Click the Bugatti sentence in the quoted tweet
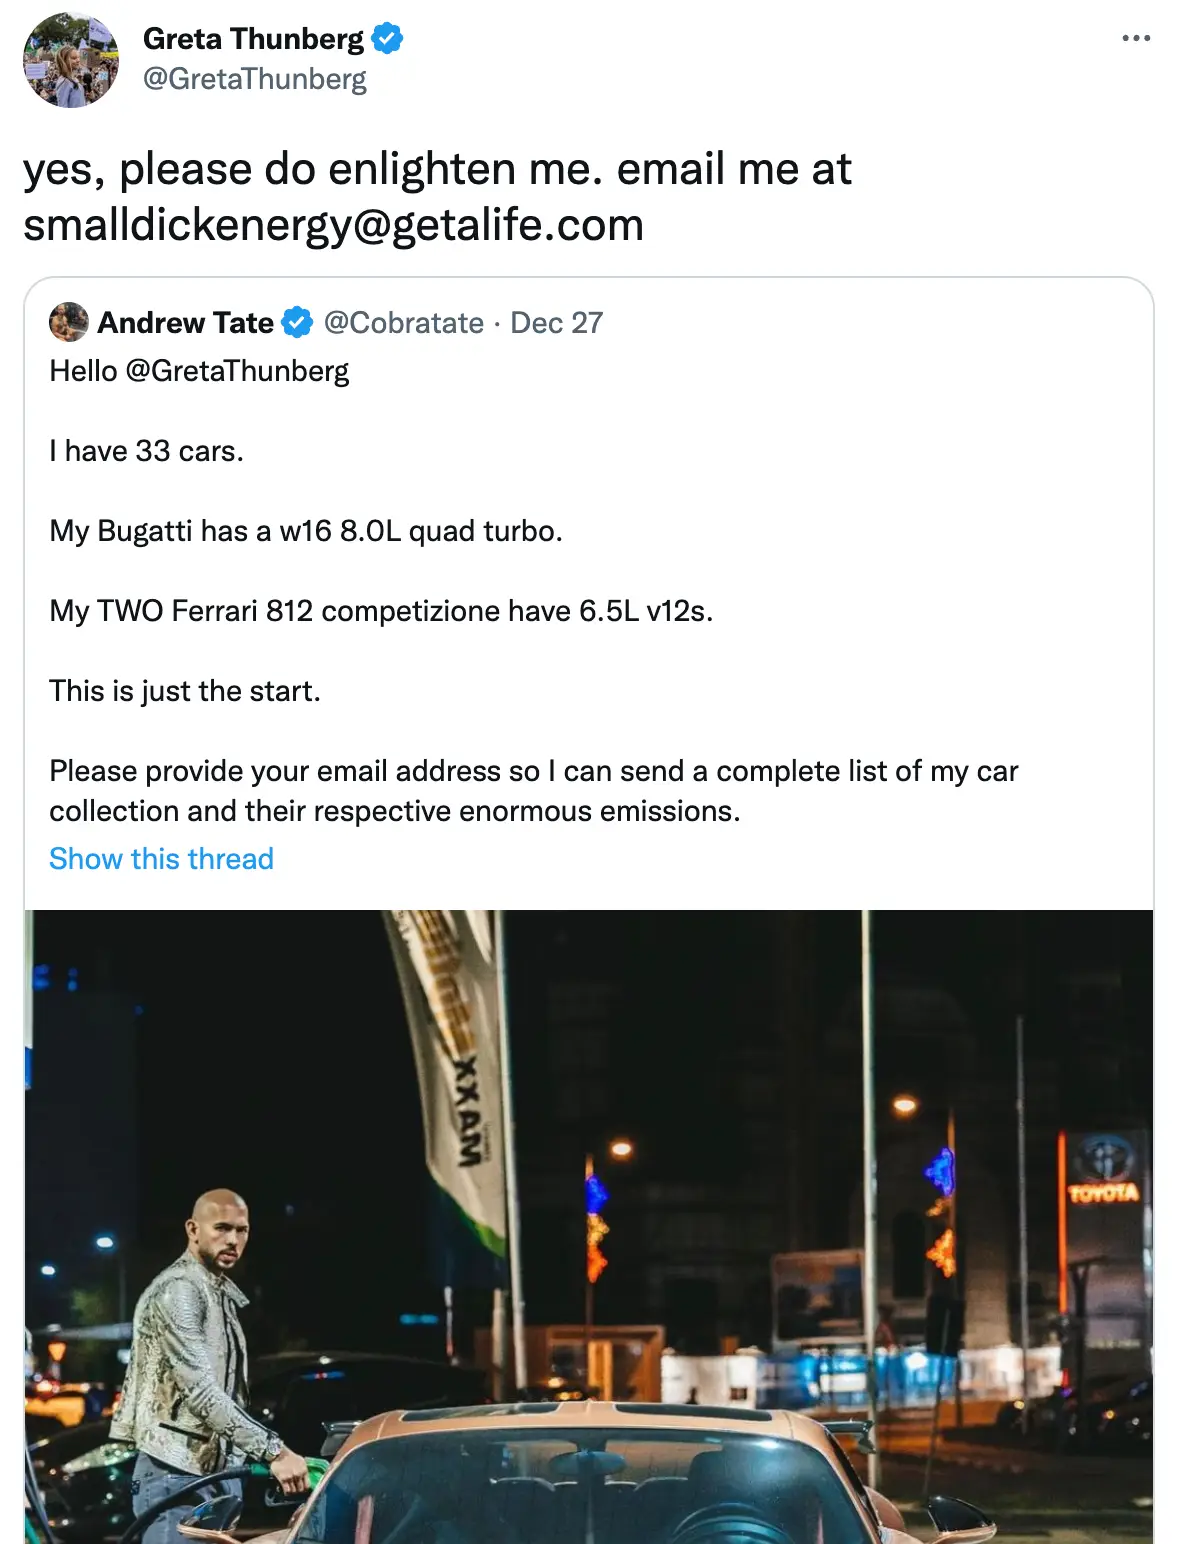 pyautogui.click(x=305, y=530)
